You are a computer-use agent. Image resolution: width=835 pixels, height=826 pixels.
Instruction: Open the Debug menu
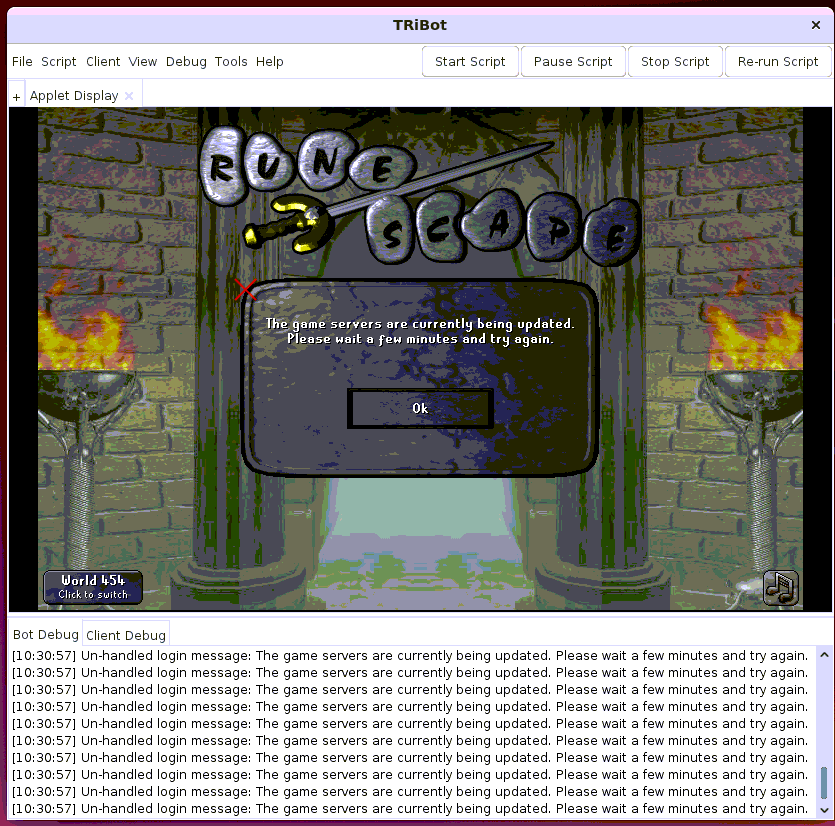click(x=186, y=62)
